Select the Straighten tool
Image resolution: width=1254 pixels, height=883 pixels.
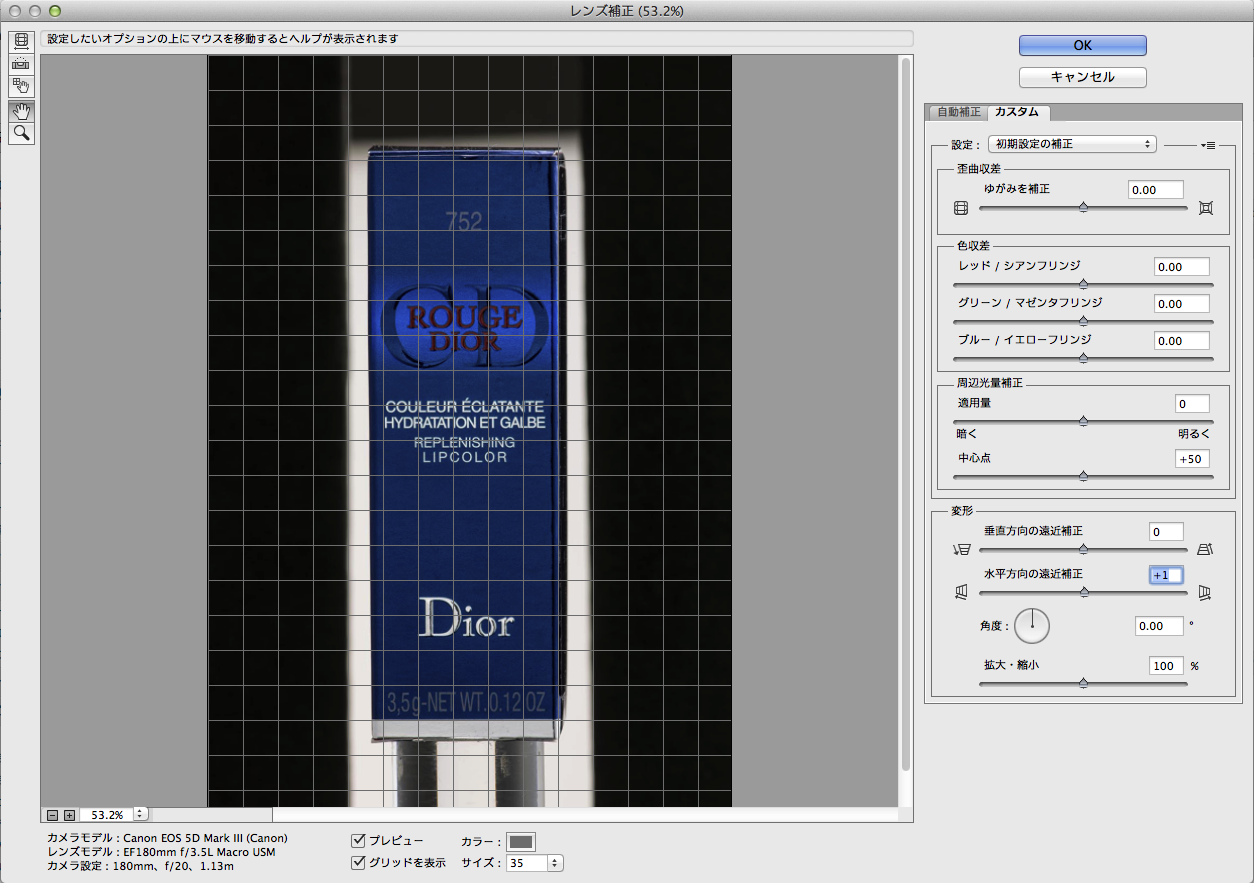[x=22, y=63]
